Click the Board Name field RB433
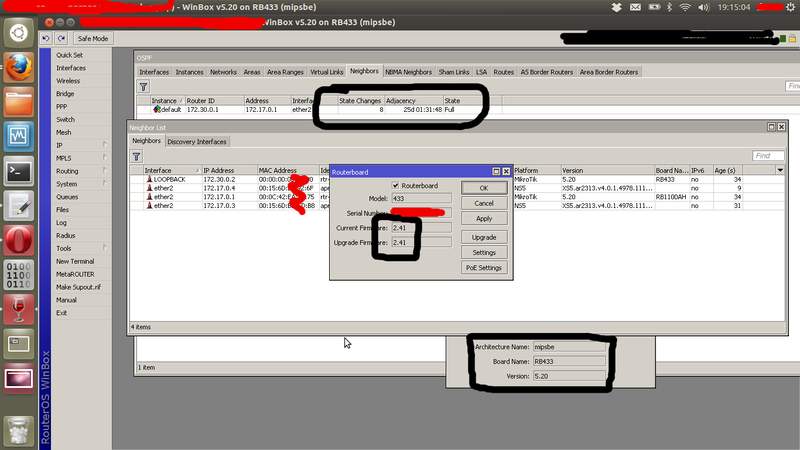 point(569,361)
